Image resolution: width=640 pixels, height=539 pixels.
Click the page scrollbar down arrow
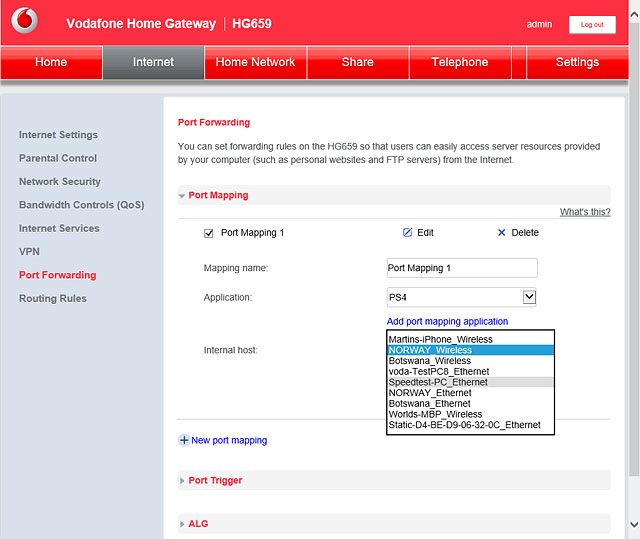(634, 524)
